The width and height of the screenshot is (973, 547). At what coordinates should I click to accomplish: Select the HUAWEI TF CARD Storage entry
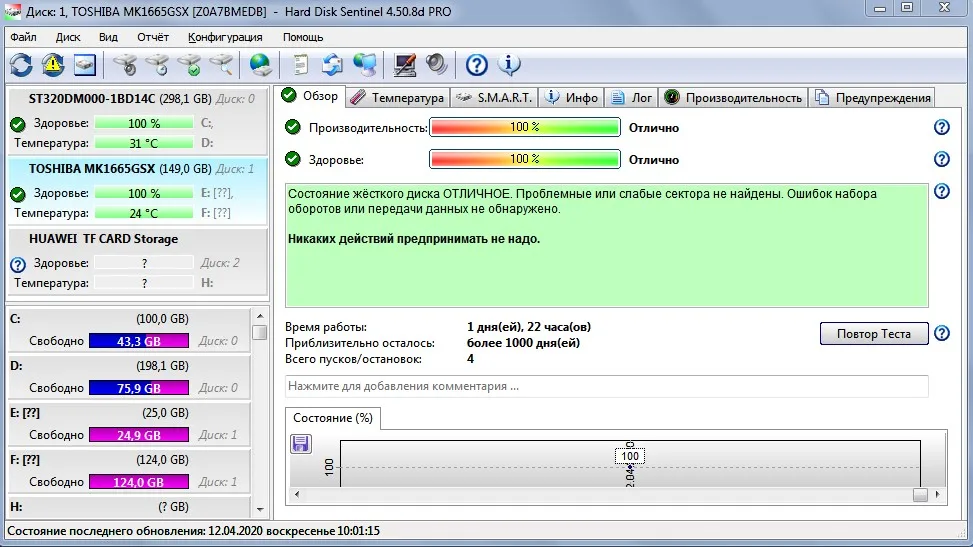coord(137,261)
